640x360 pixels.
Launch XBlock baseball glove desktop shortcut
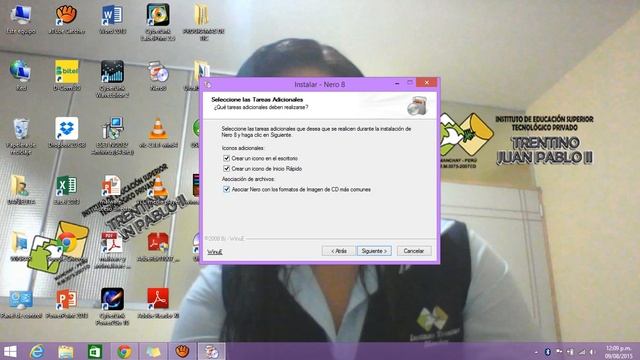click(67, 19)
